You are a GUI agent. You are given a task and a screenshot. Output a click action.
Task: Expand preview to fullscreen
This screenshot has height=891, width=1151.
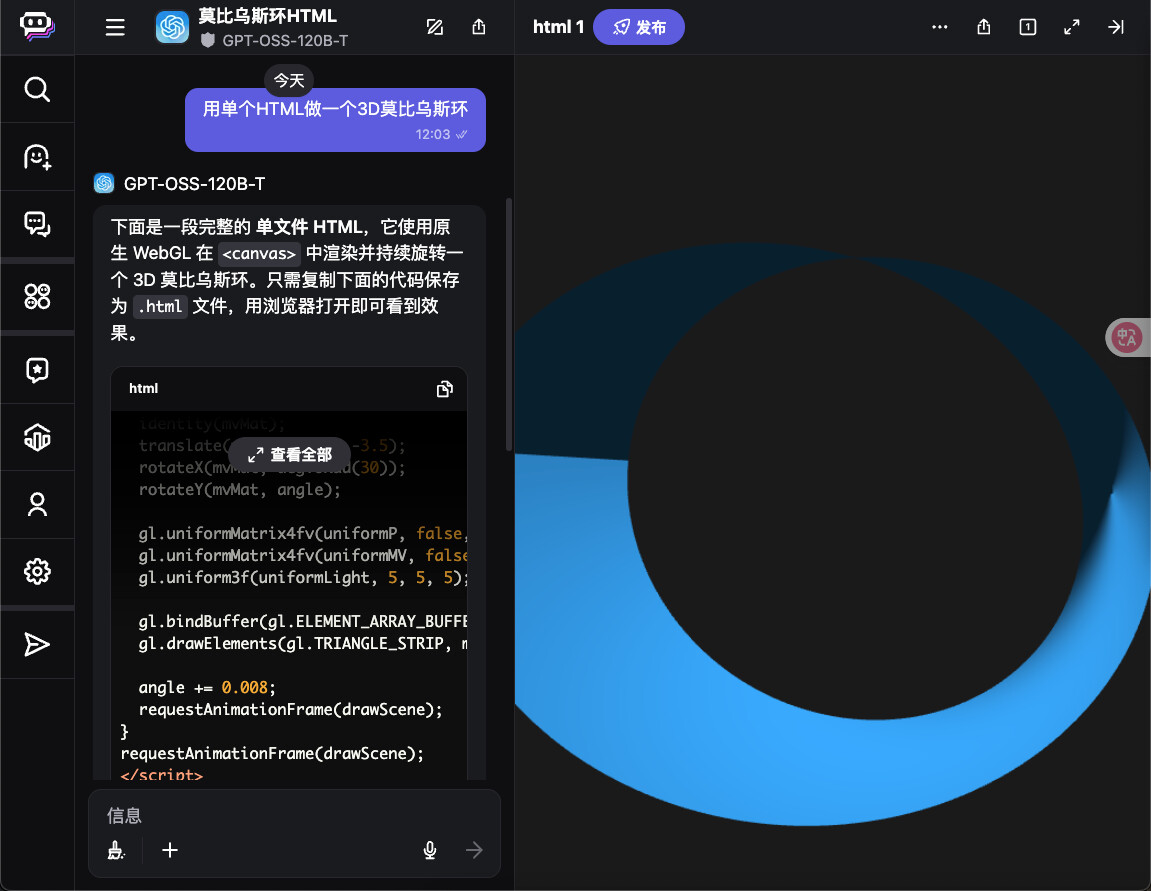1072,27
